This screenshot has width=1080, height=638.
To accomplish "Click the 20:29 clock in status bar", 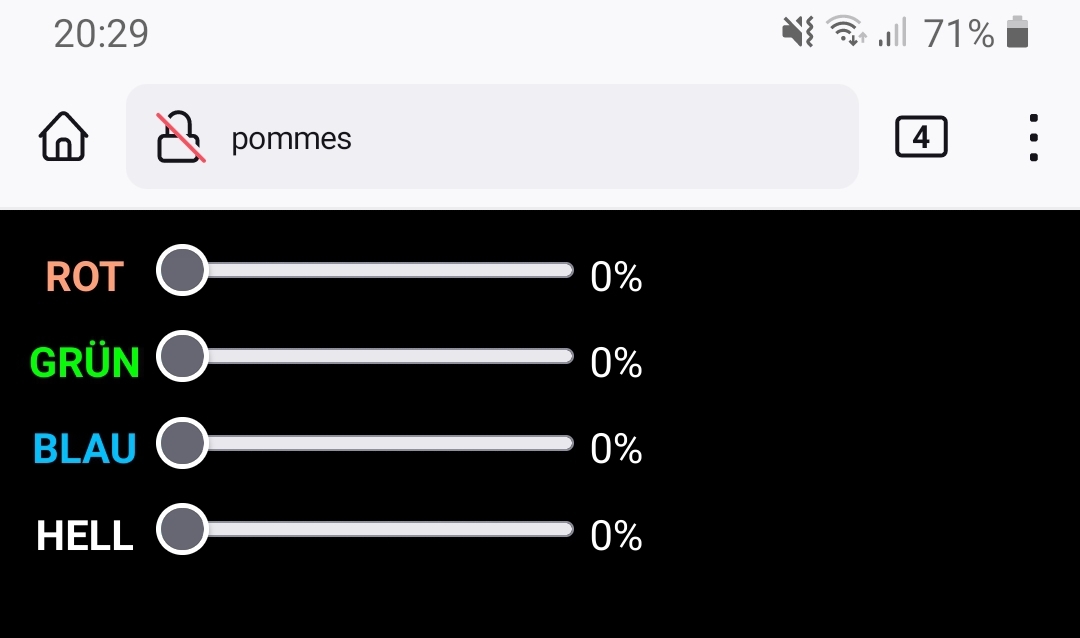I will tap(101, 34).
